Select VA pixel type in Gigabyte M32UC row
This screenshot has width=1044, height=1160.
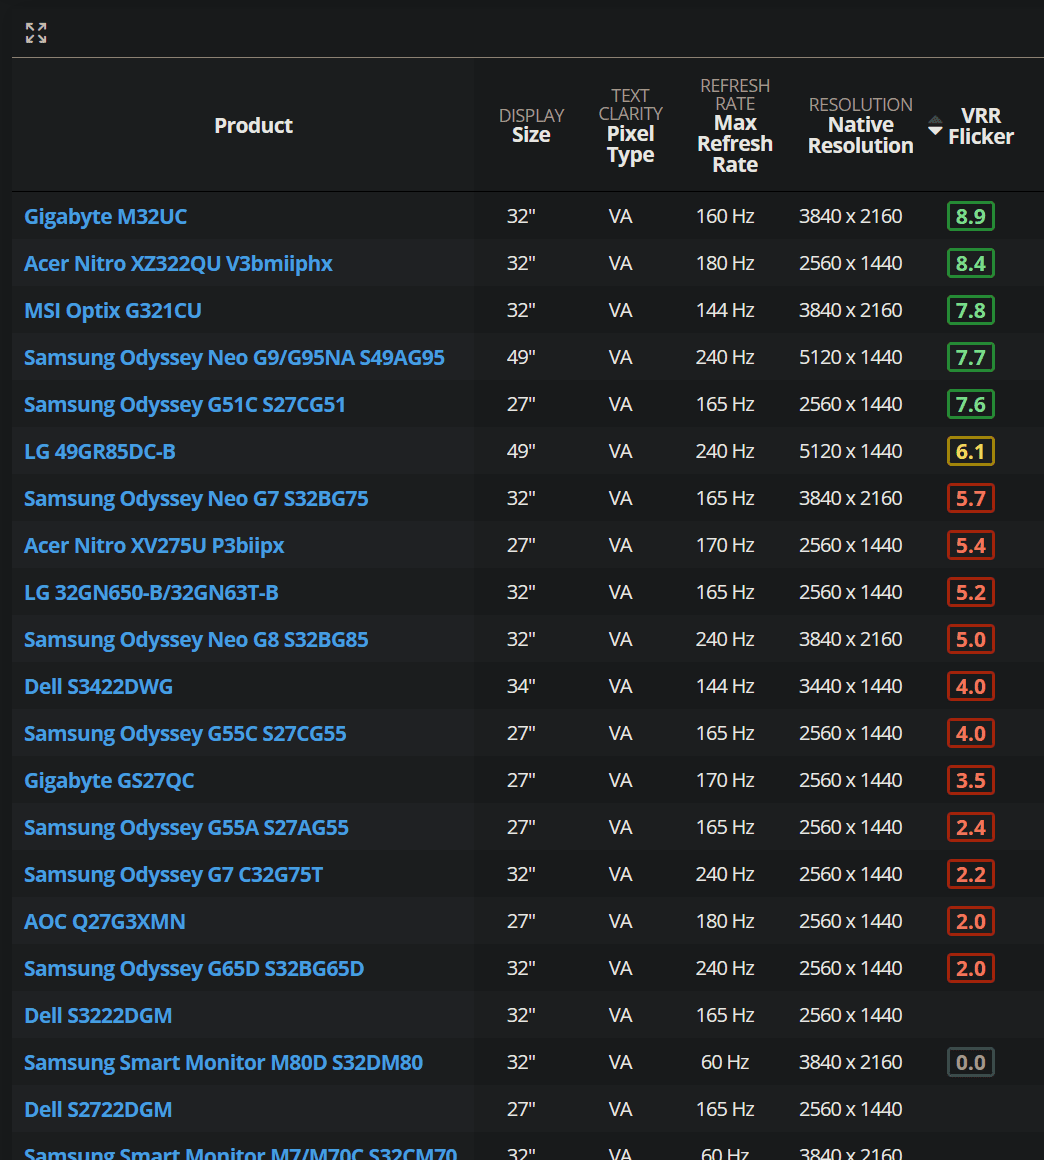[620, 217]
